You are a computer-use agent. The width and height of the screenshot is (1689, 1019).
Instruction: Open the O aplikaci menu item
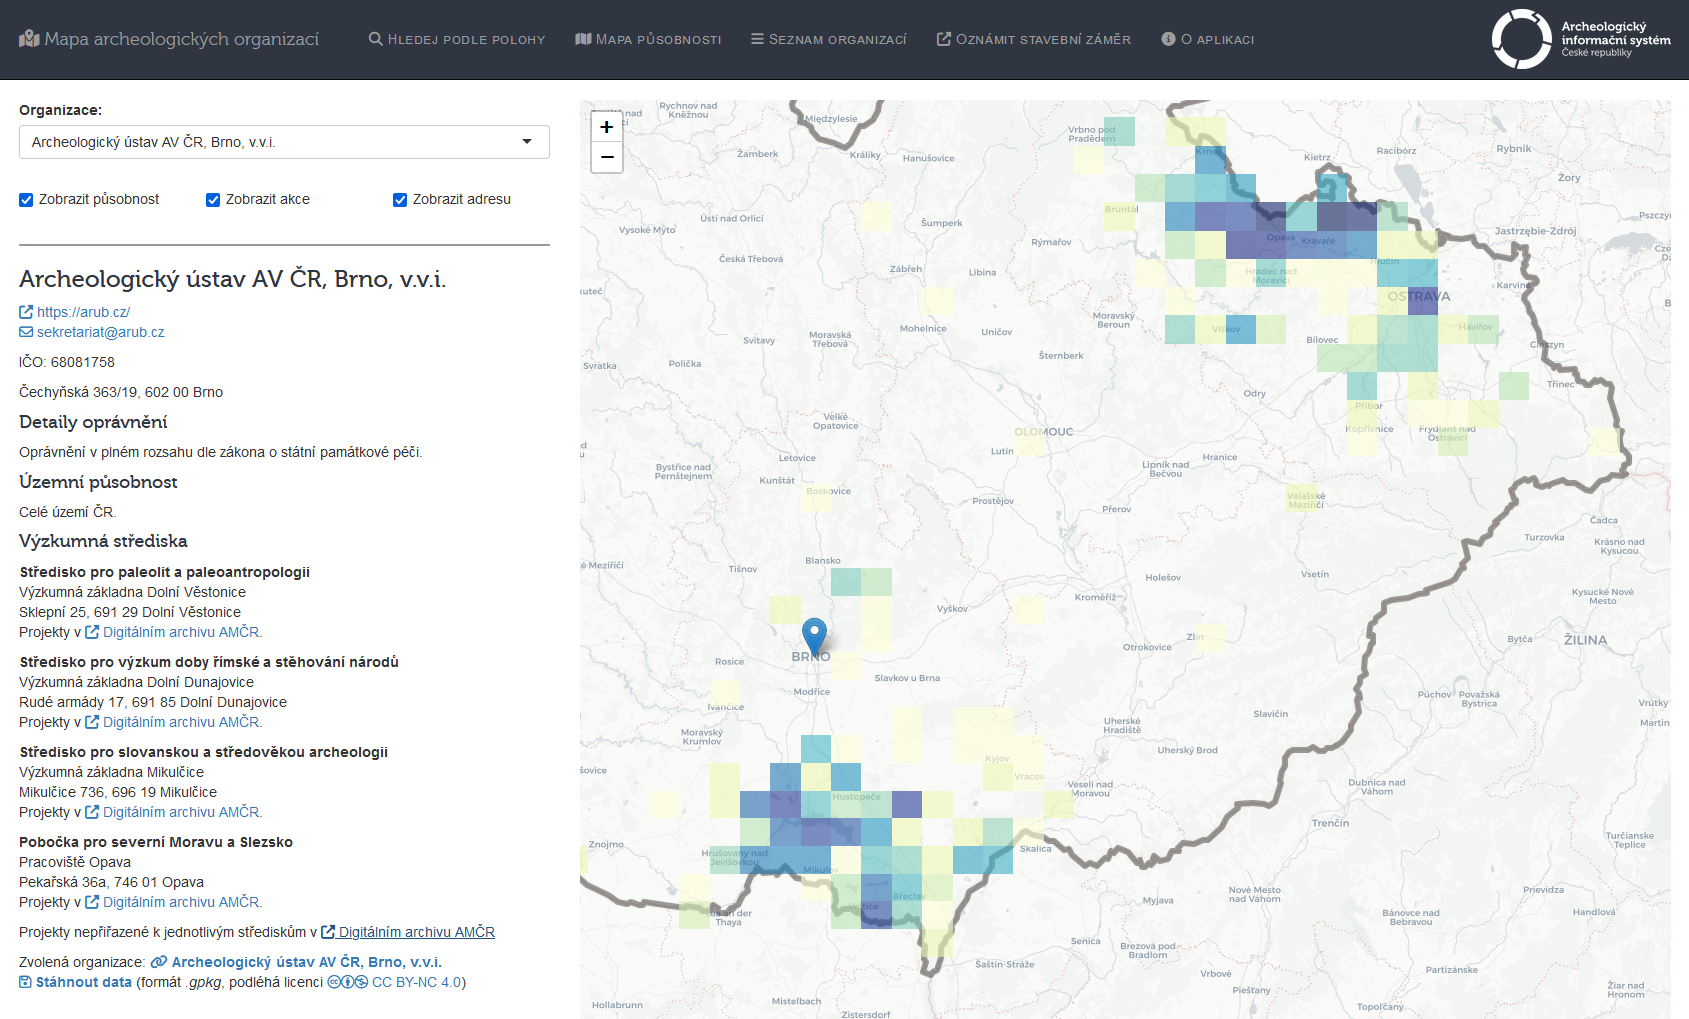1207,40
